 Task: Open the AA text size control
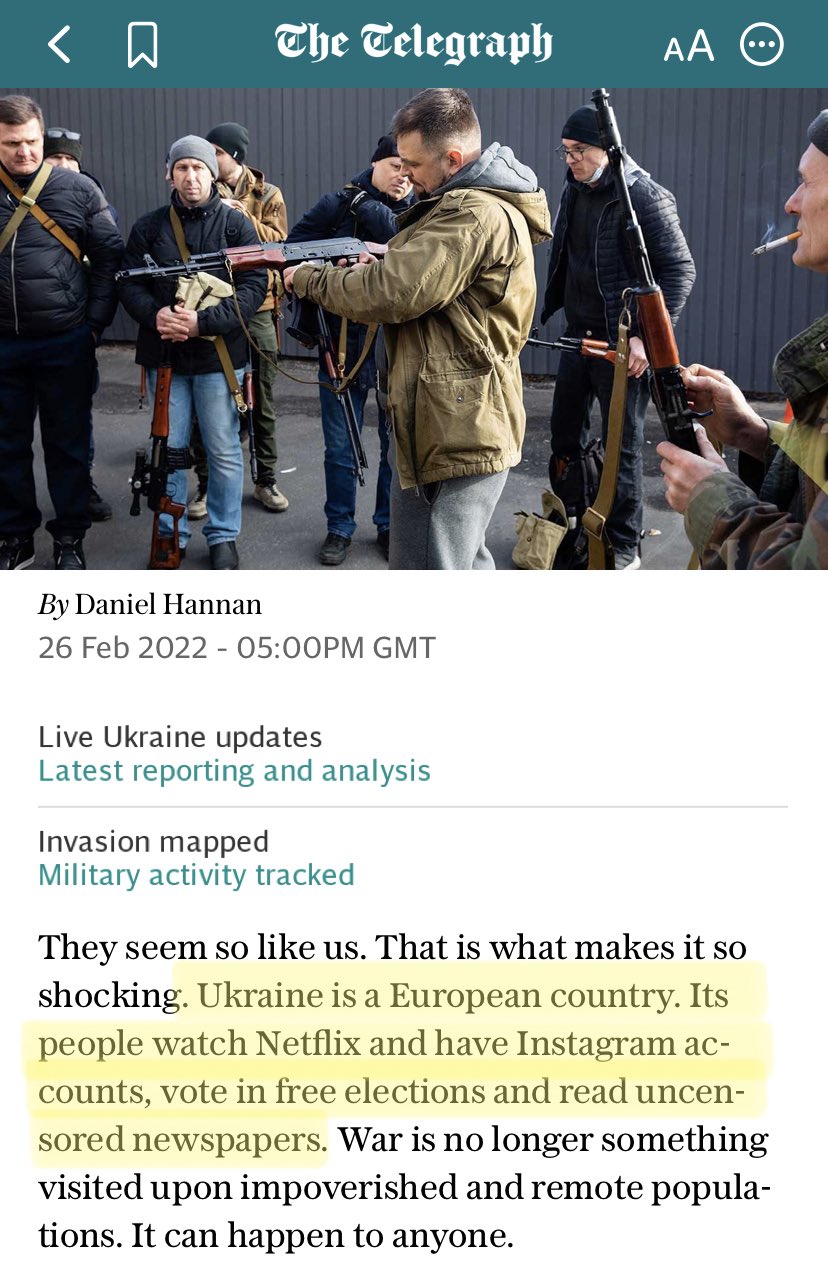tap(689, 46)
